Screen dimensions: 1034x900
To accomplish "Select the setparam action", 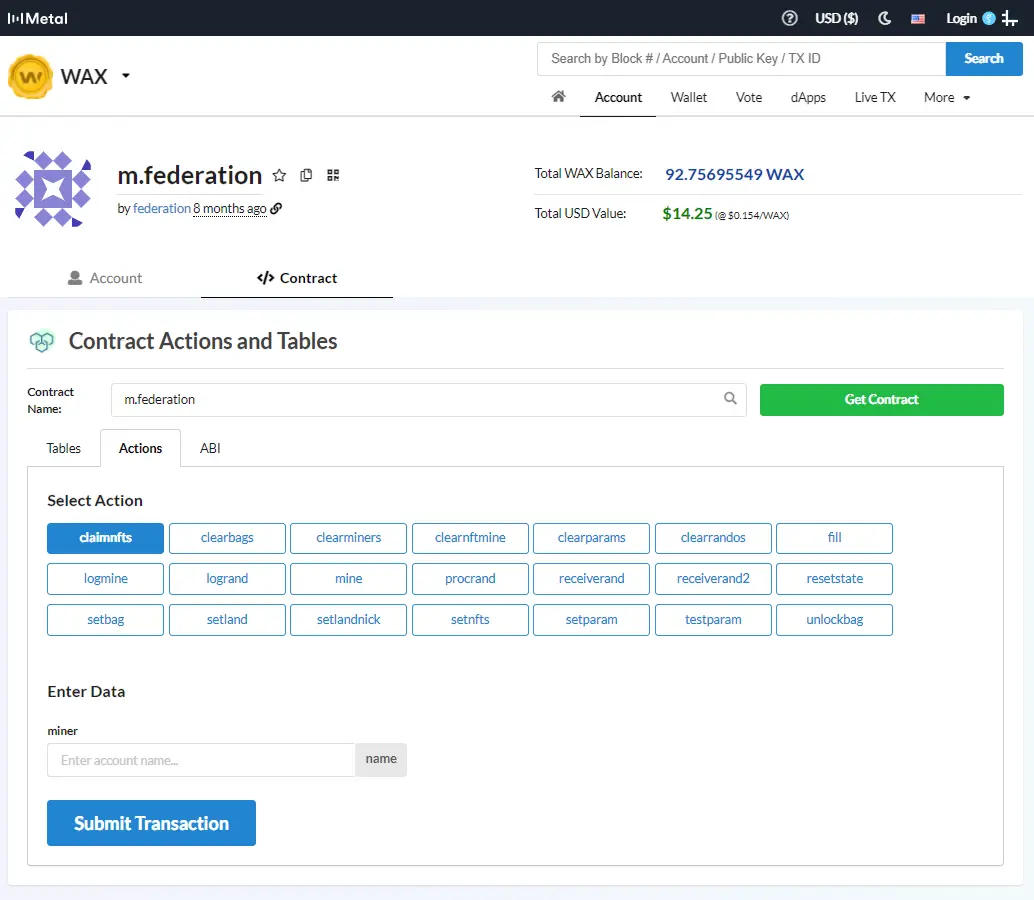I will 592,620.
